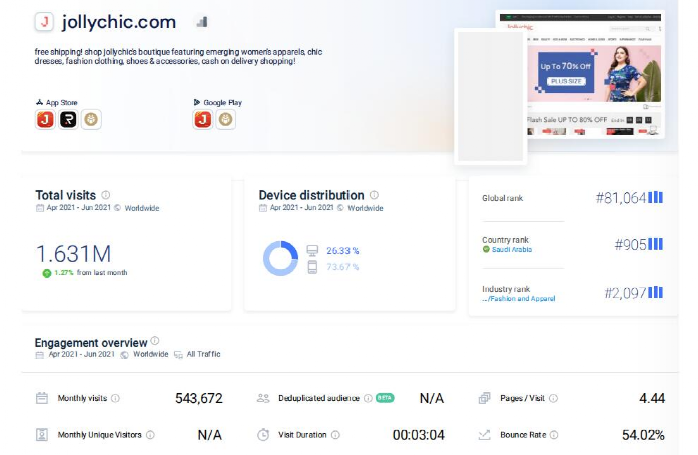Viewport: 698px width, 455px height.
Task: Click Apr 2021 - Jun 2021 in Engagement overview
Action: click(x=81, y=354)
